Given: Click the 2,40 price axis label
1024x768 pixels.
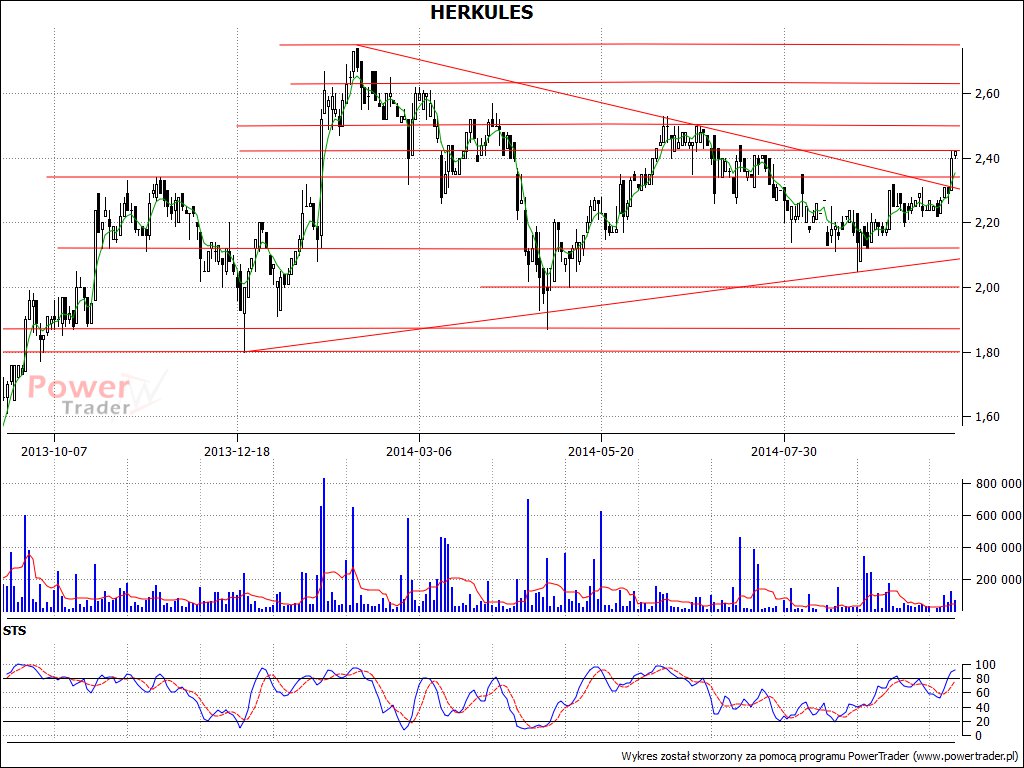Looking at the screenshot, I should 985,159.
